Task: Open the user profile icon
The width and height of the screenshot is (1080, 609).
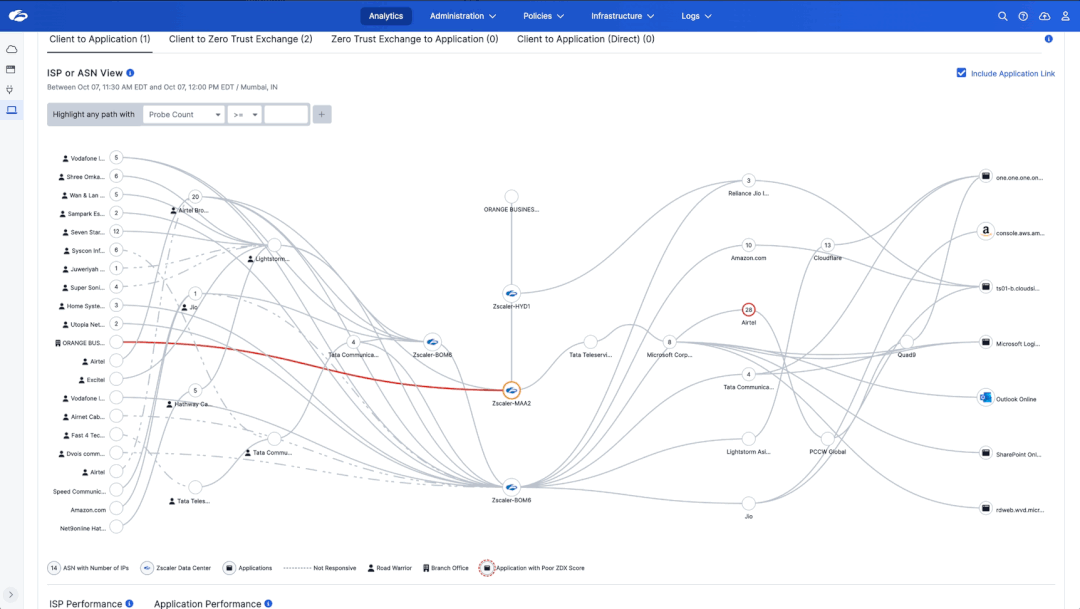Action: [1063, 16]
